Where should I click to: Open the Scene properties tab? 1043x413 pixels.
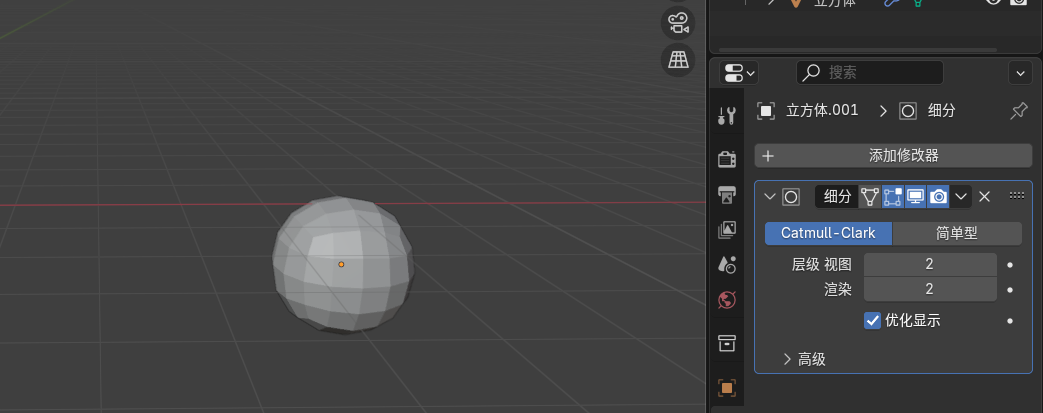click(x=727, y=265)
